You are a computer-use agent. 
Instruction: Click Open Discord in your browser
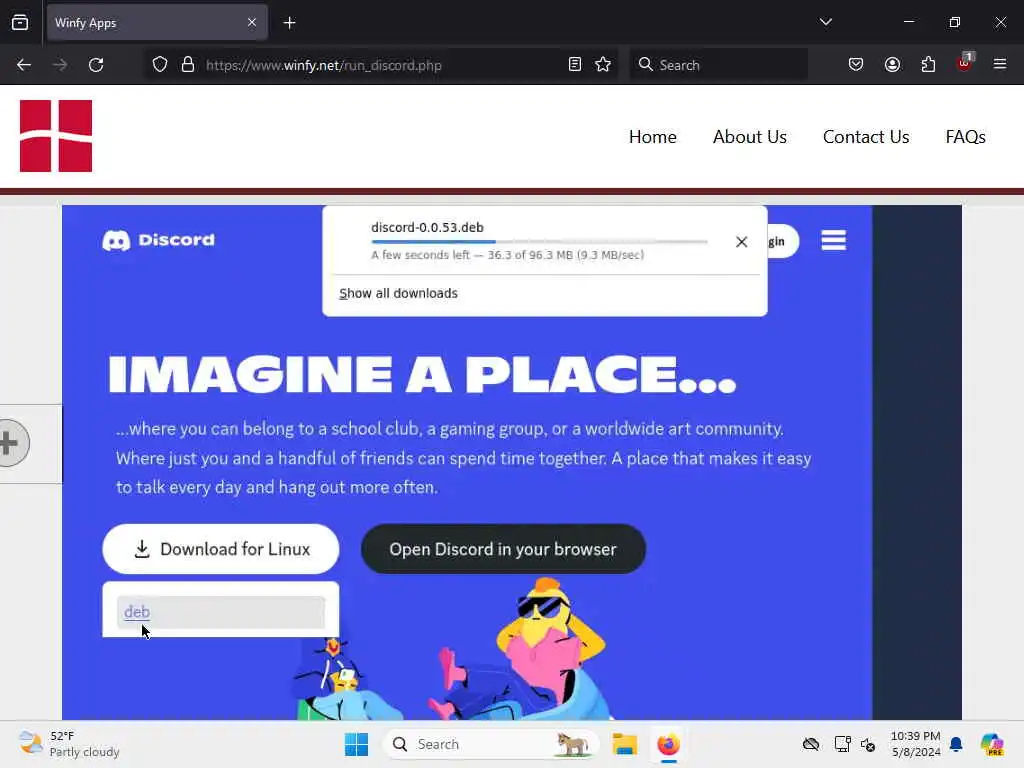point(503,549)
